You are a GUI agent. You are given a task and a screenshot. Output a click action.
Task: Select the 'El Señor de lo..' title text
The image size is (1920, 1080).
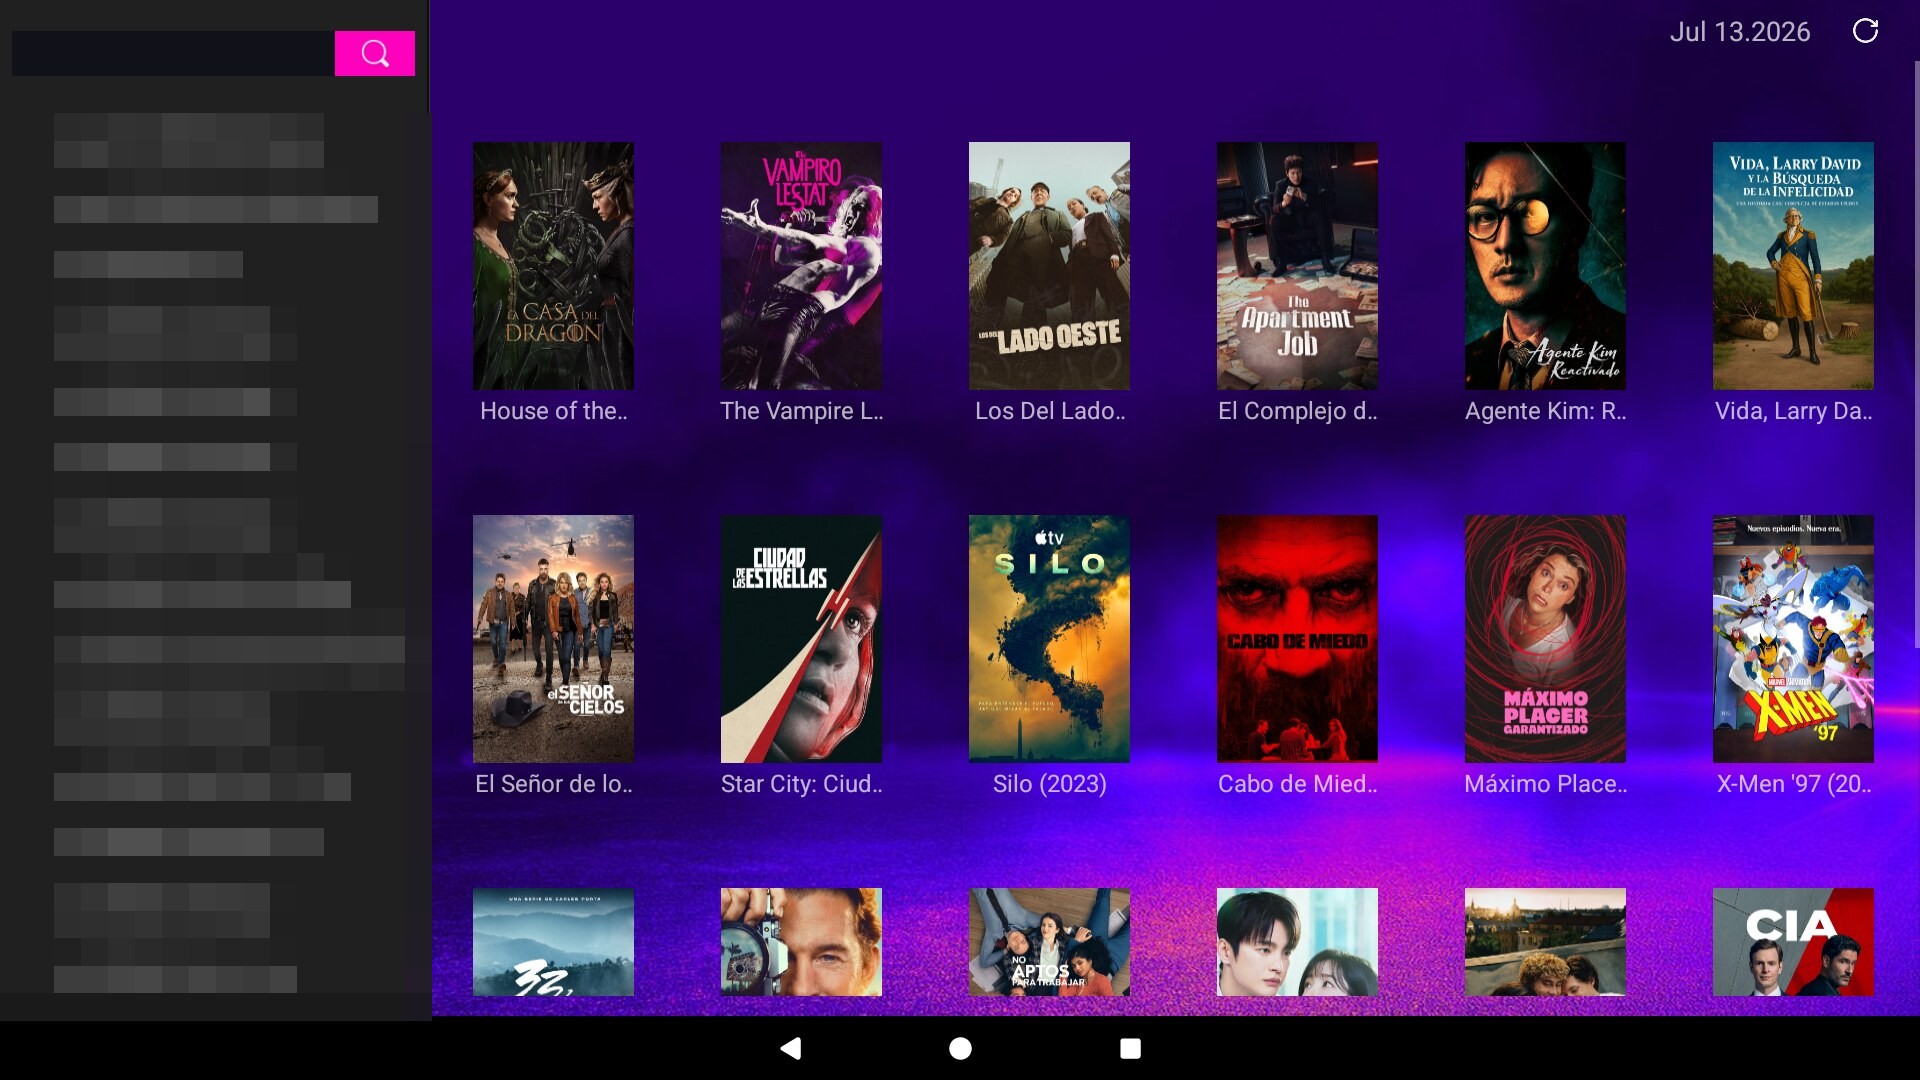point(553,784)
